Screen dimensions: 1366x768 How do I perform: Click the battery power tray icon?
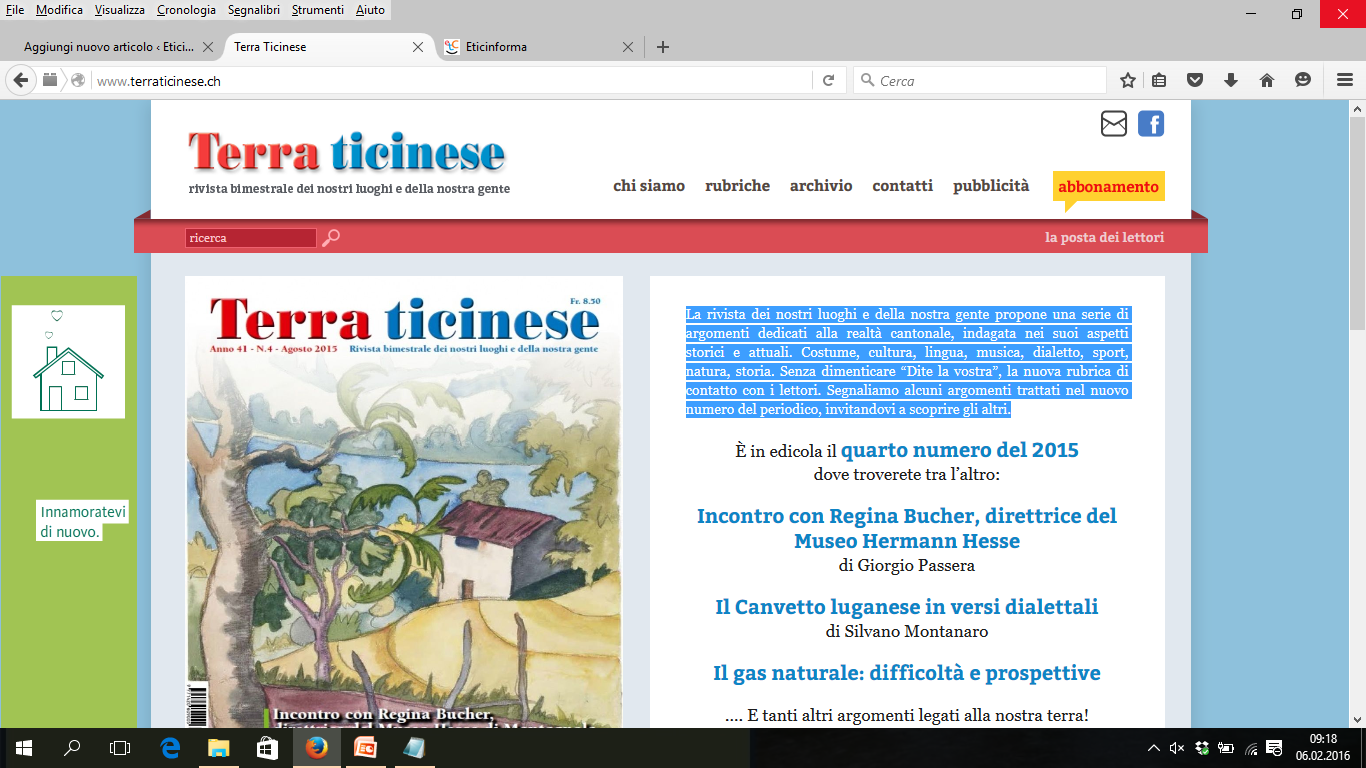point(1225,748)
